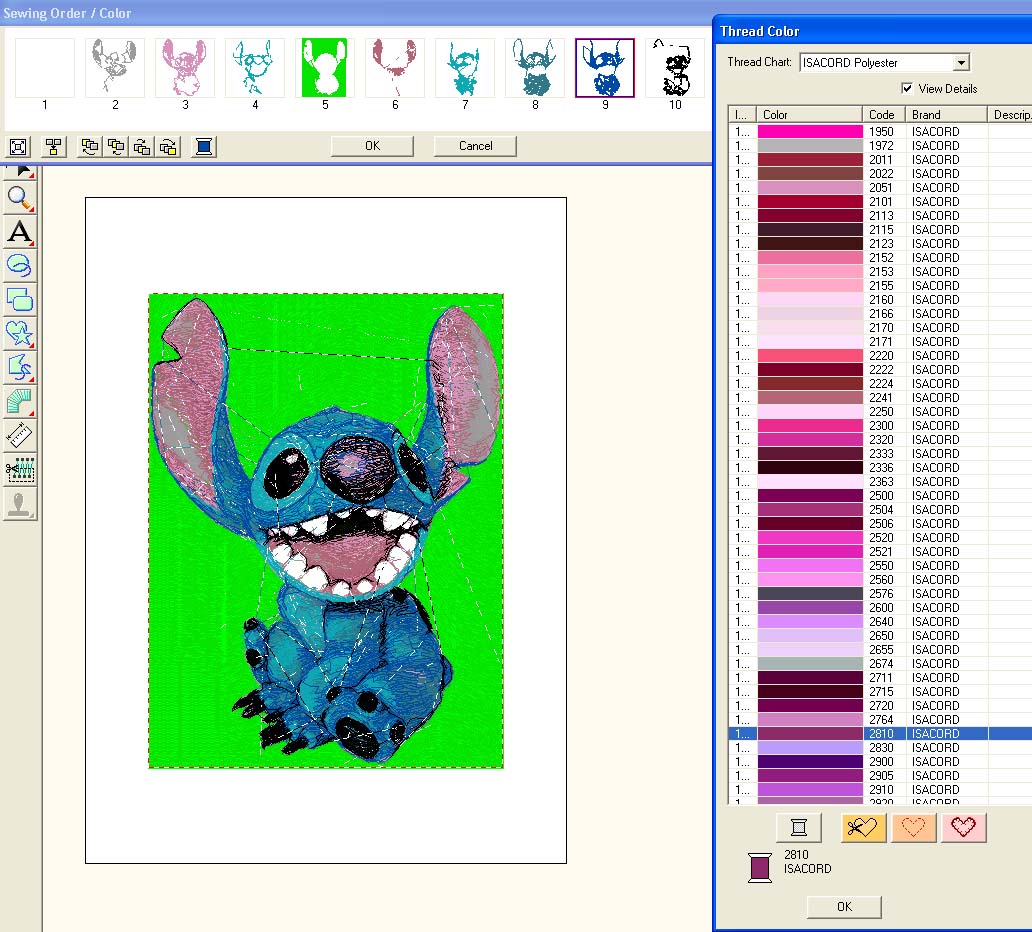The image size is (1032, 932).
Task: Select sewing order thumbnail 5 with green background
Action: point(325,68)
